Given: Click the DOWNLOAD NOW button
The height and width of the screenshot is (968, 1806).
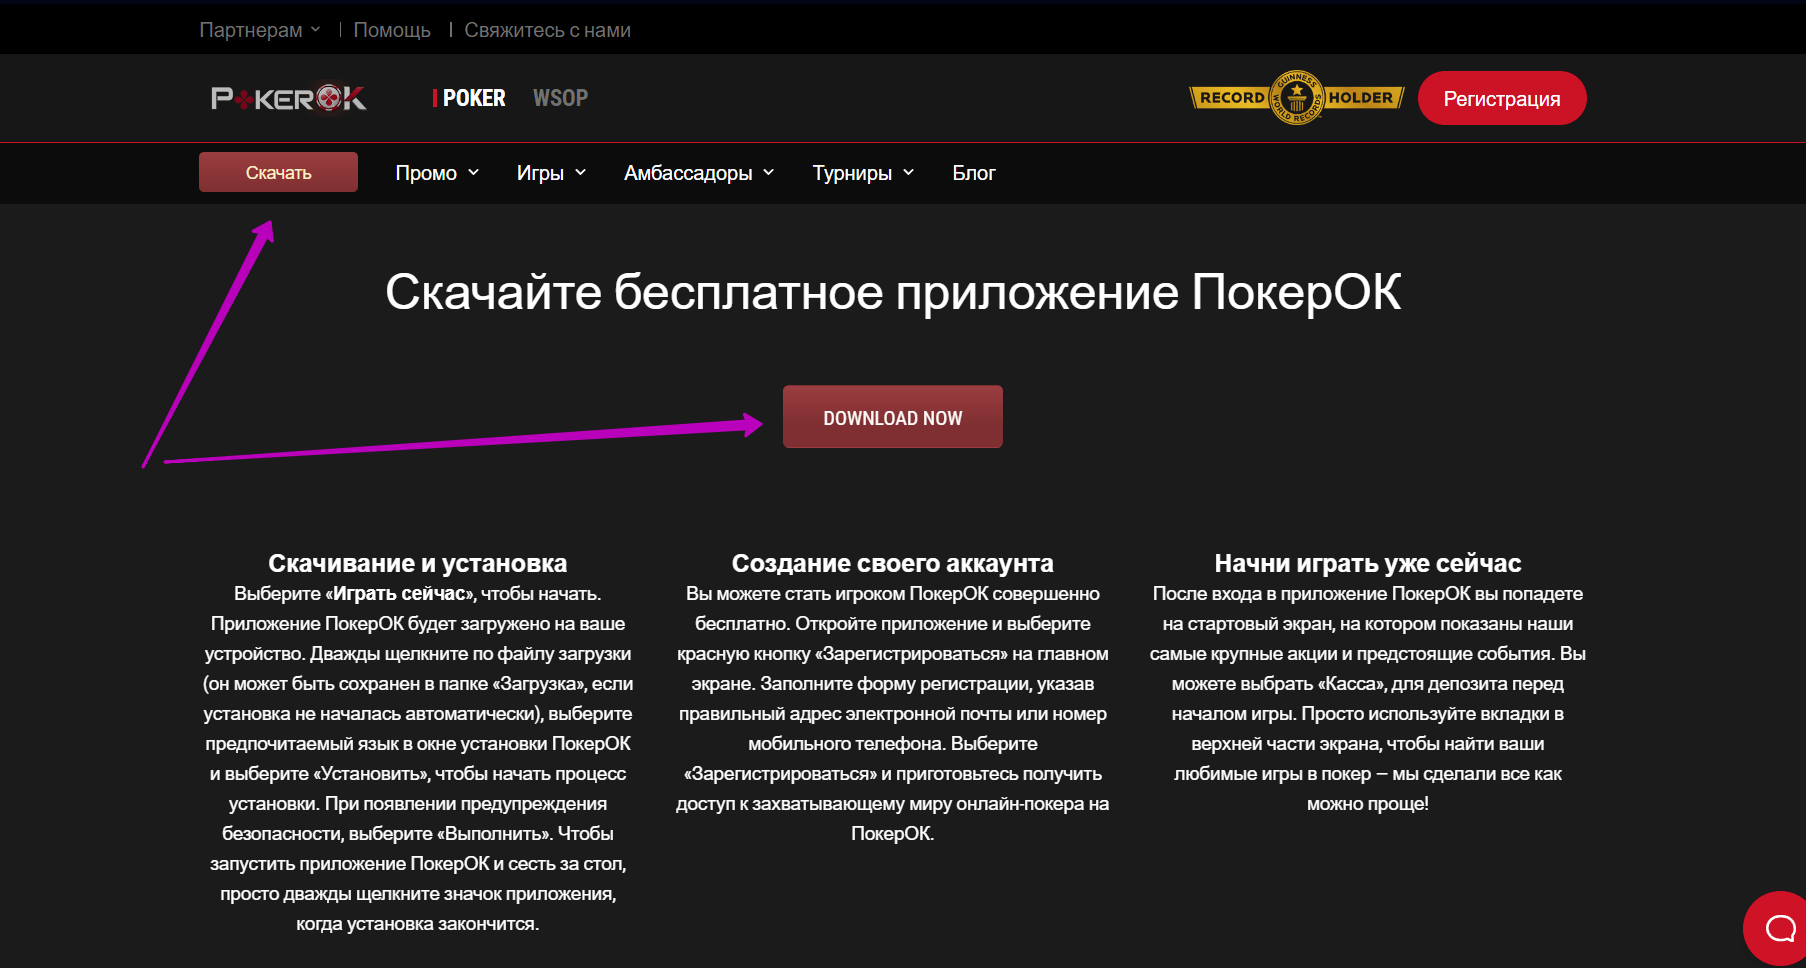Looking at the screenshot, I should [x=893, y=417].
